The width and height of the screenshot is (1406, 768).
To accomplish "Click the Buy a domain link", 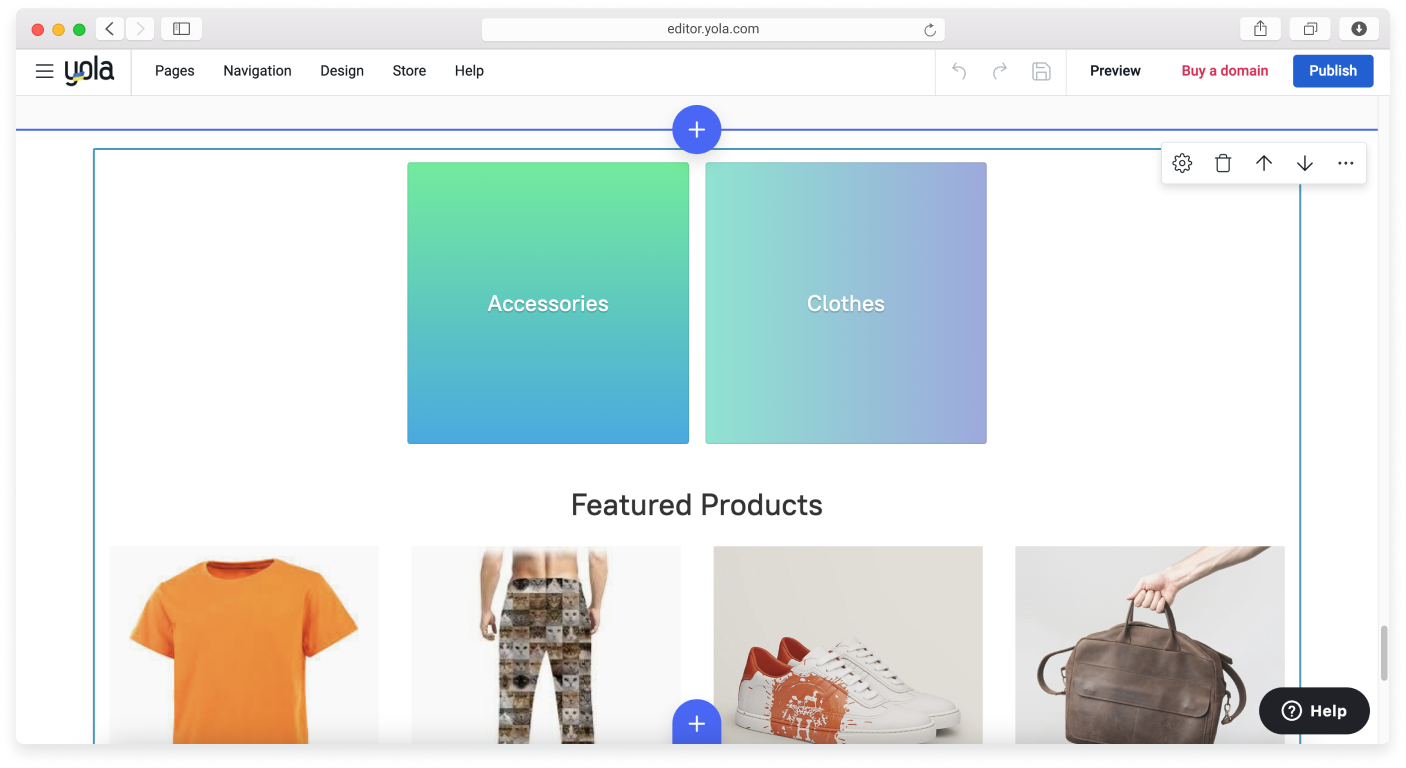I will pyautogui.click(x=1224, y=71).
